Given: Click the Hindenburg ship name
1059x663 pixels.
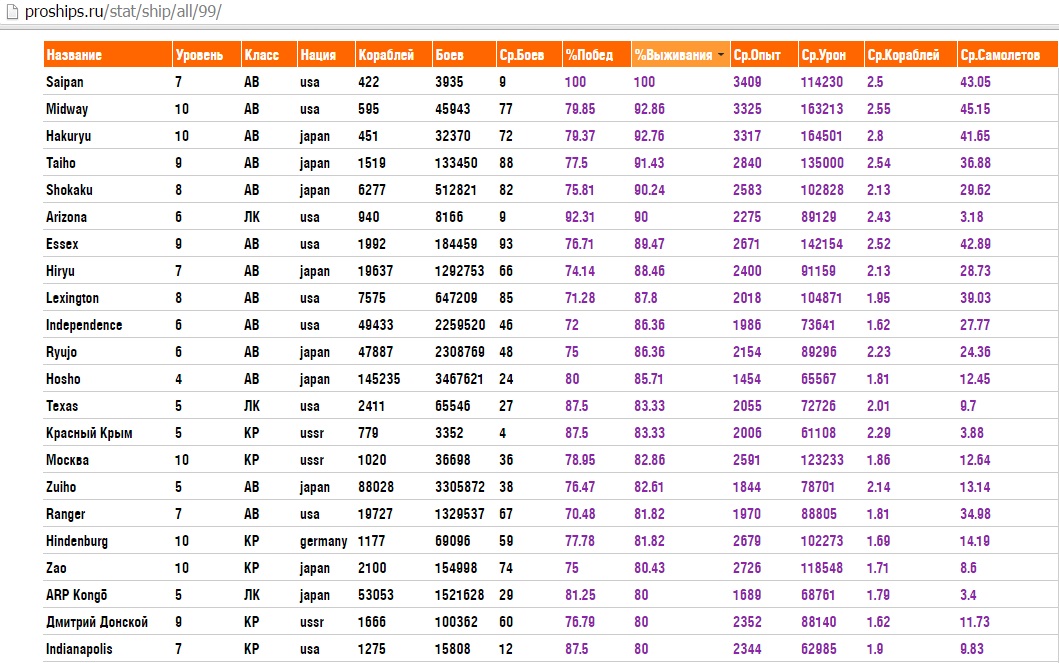Looking at the screenshot, I should tap(77, 541).
